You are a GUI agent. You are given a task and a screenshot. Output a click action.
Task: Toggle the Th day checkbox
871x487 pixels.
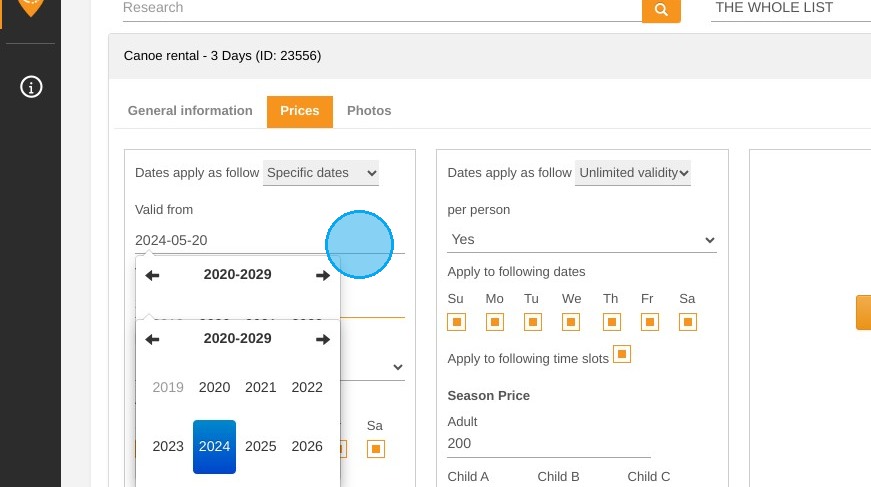[612, 322]
